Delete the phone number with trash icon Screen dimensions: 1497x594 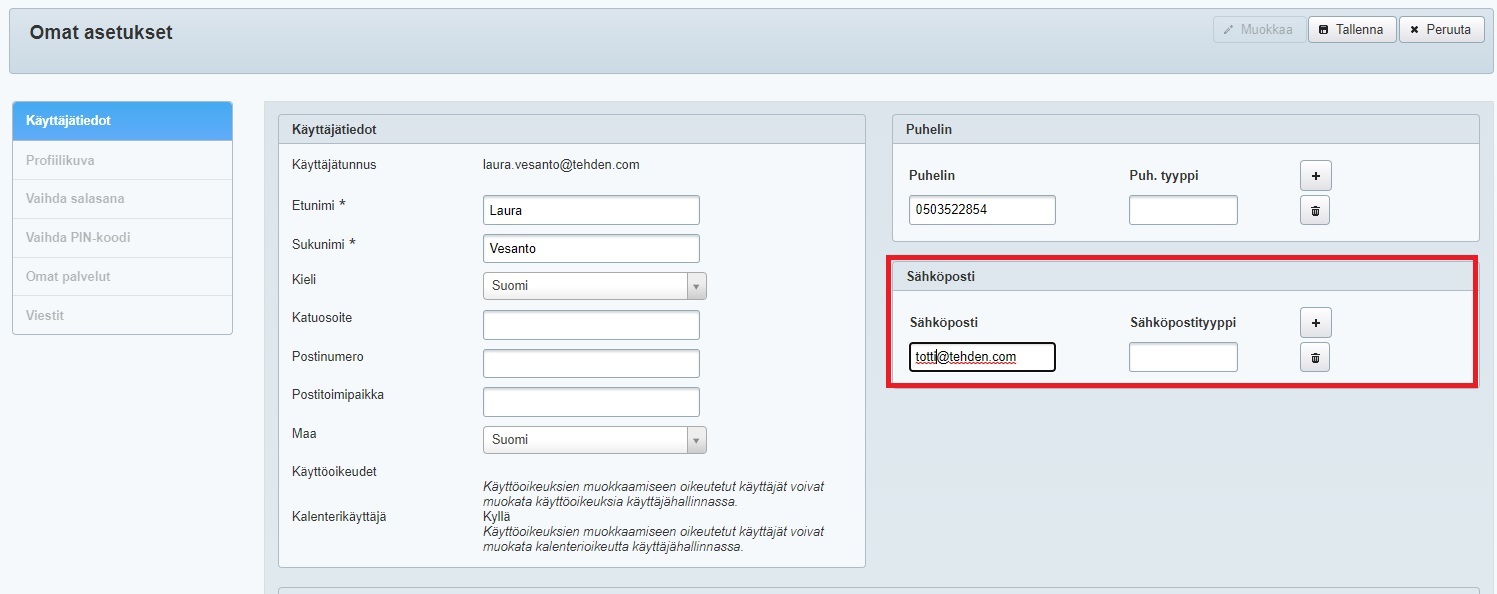pos(1315,210)
